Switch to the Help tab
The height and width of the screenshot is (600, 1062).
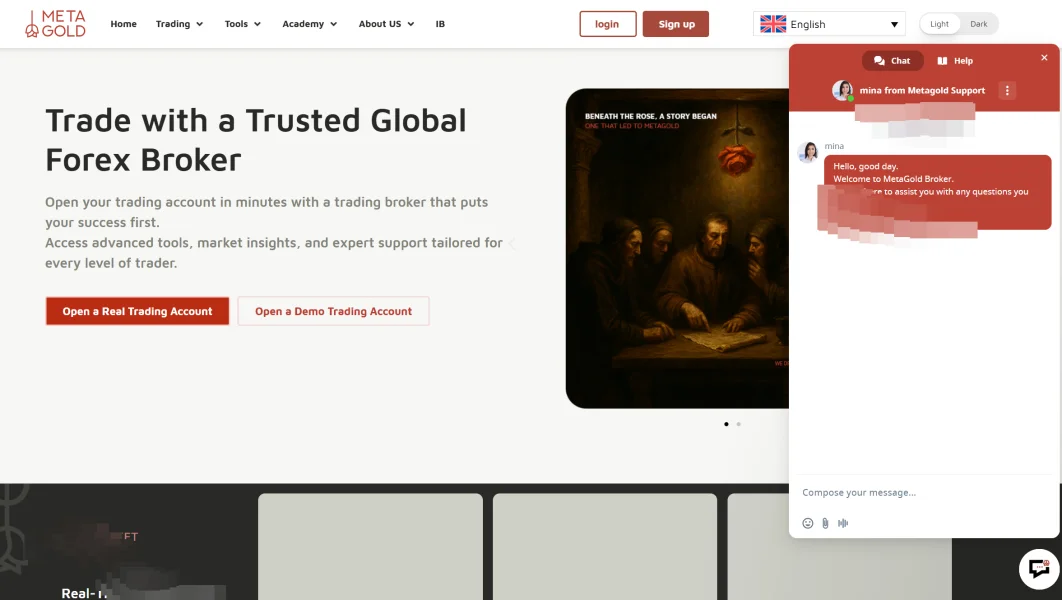955,60
